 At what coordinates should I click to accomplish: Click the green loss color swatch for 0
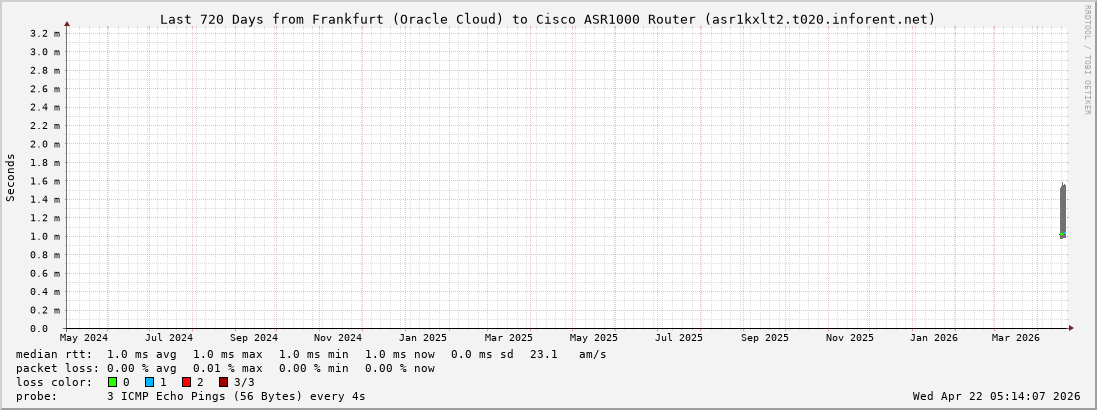[112, 382]
